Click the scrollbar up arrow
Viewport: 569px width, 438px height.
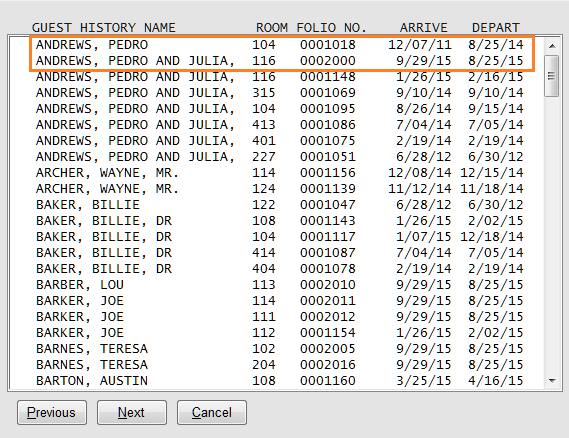552,46
